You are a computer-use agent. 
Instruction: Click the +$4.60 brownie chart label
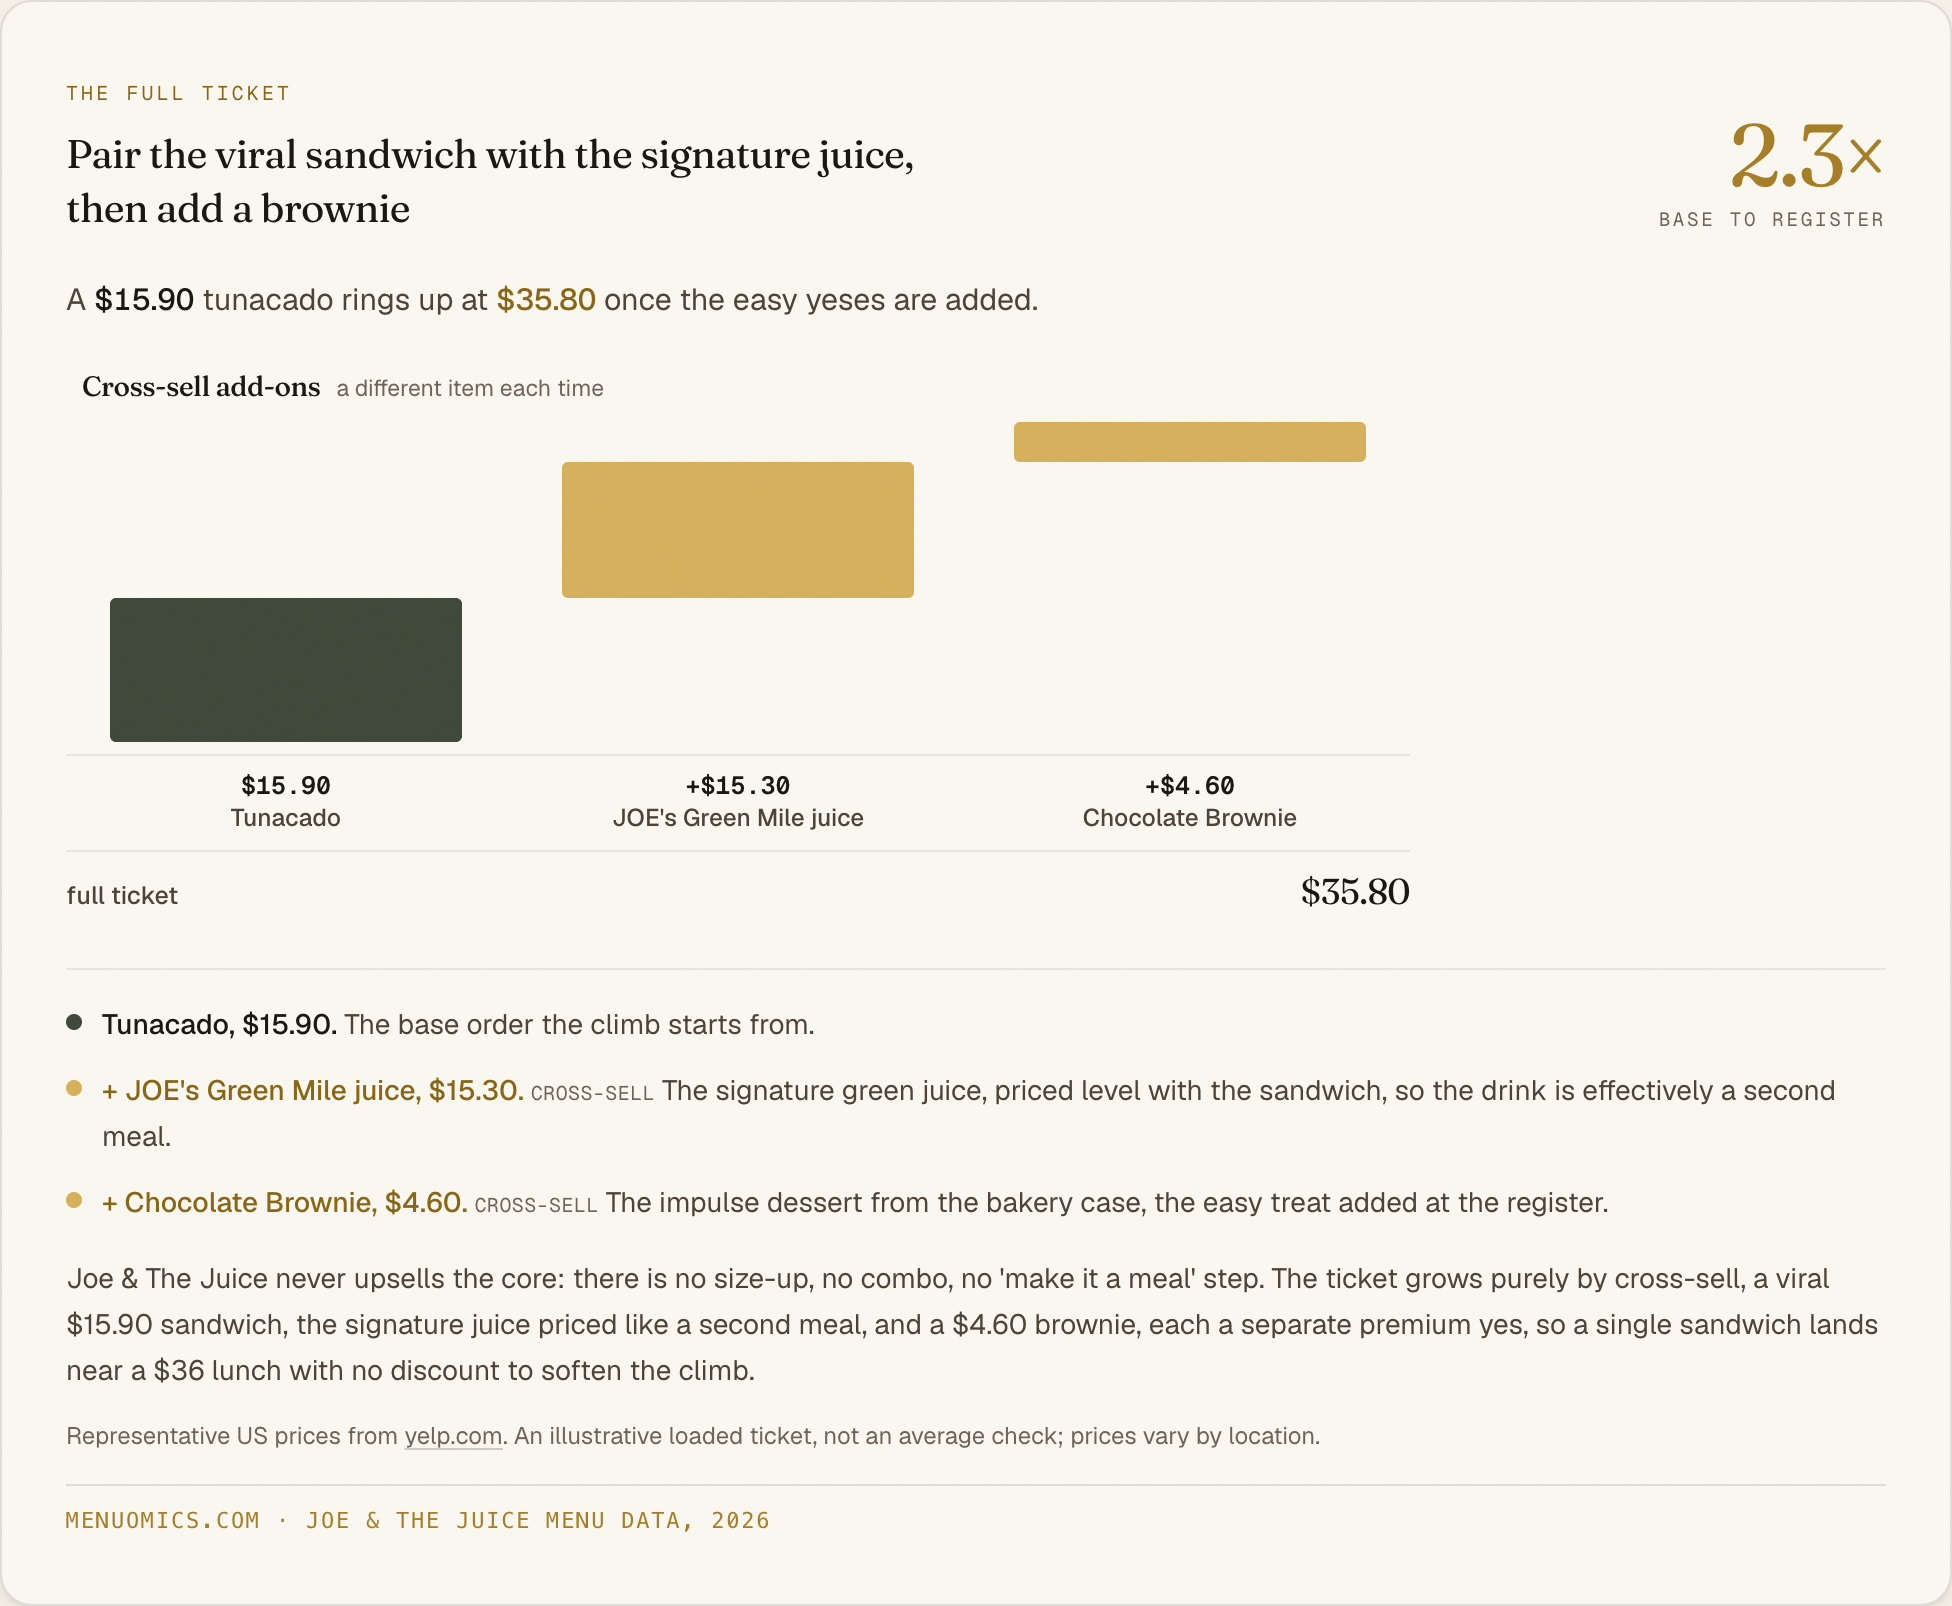(x=1190, y=786)
